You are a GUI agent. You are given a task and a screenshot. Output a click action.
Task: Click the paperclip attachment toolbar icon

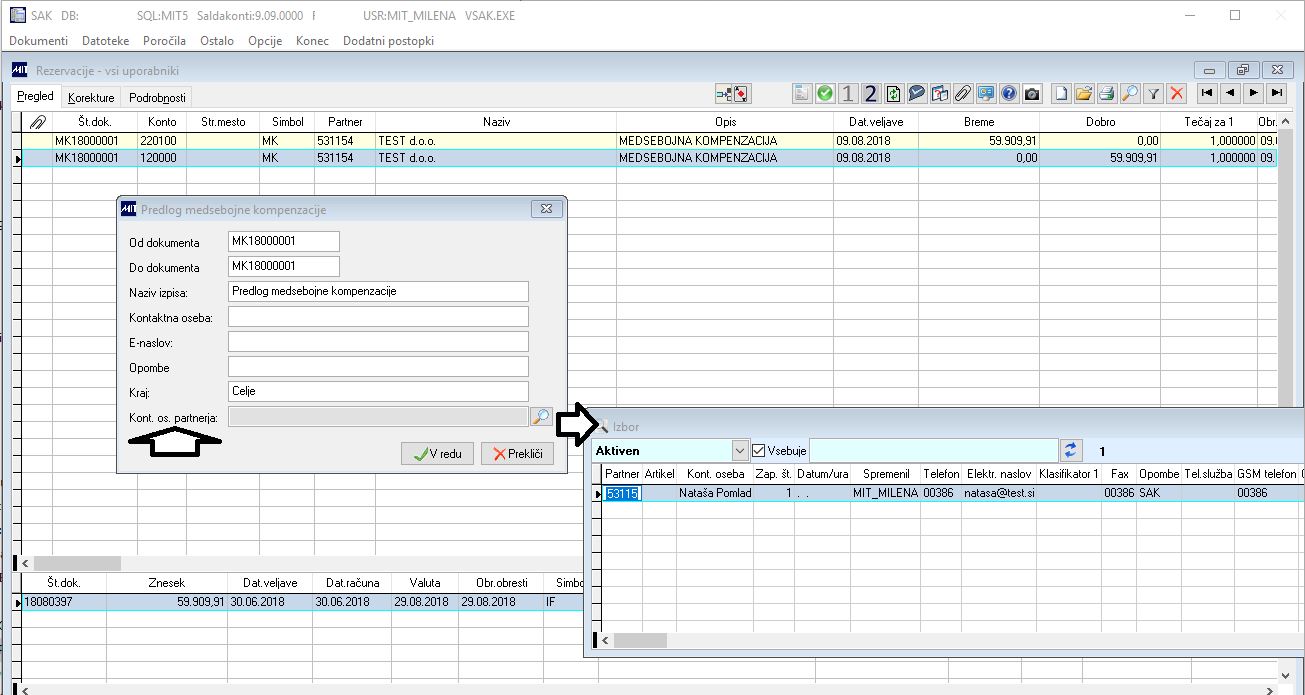coord(963,93)
